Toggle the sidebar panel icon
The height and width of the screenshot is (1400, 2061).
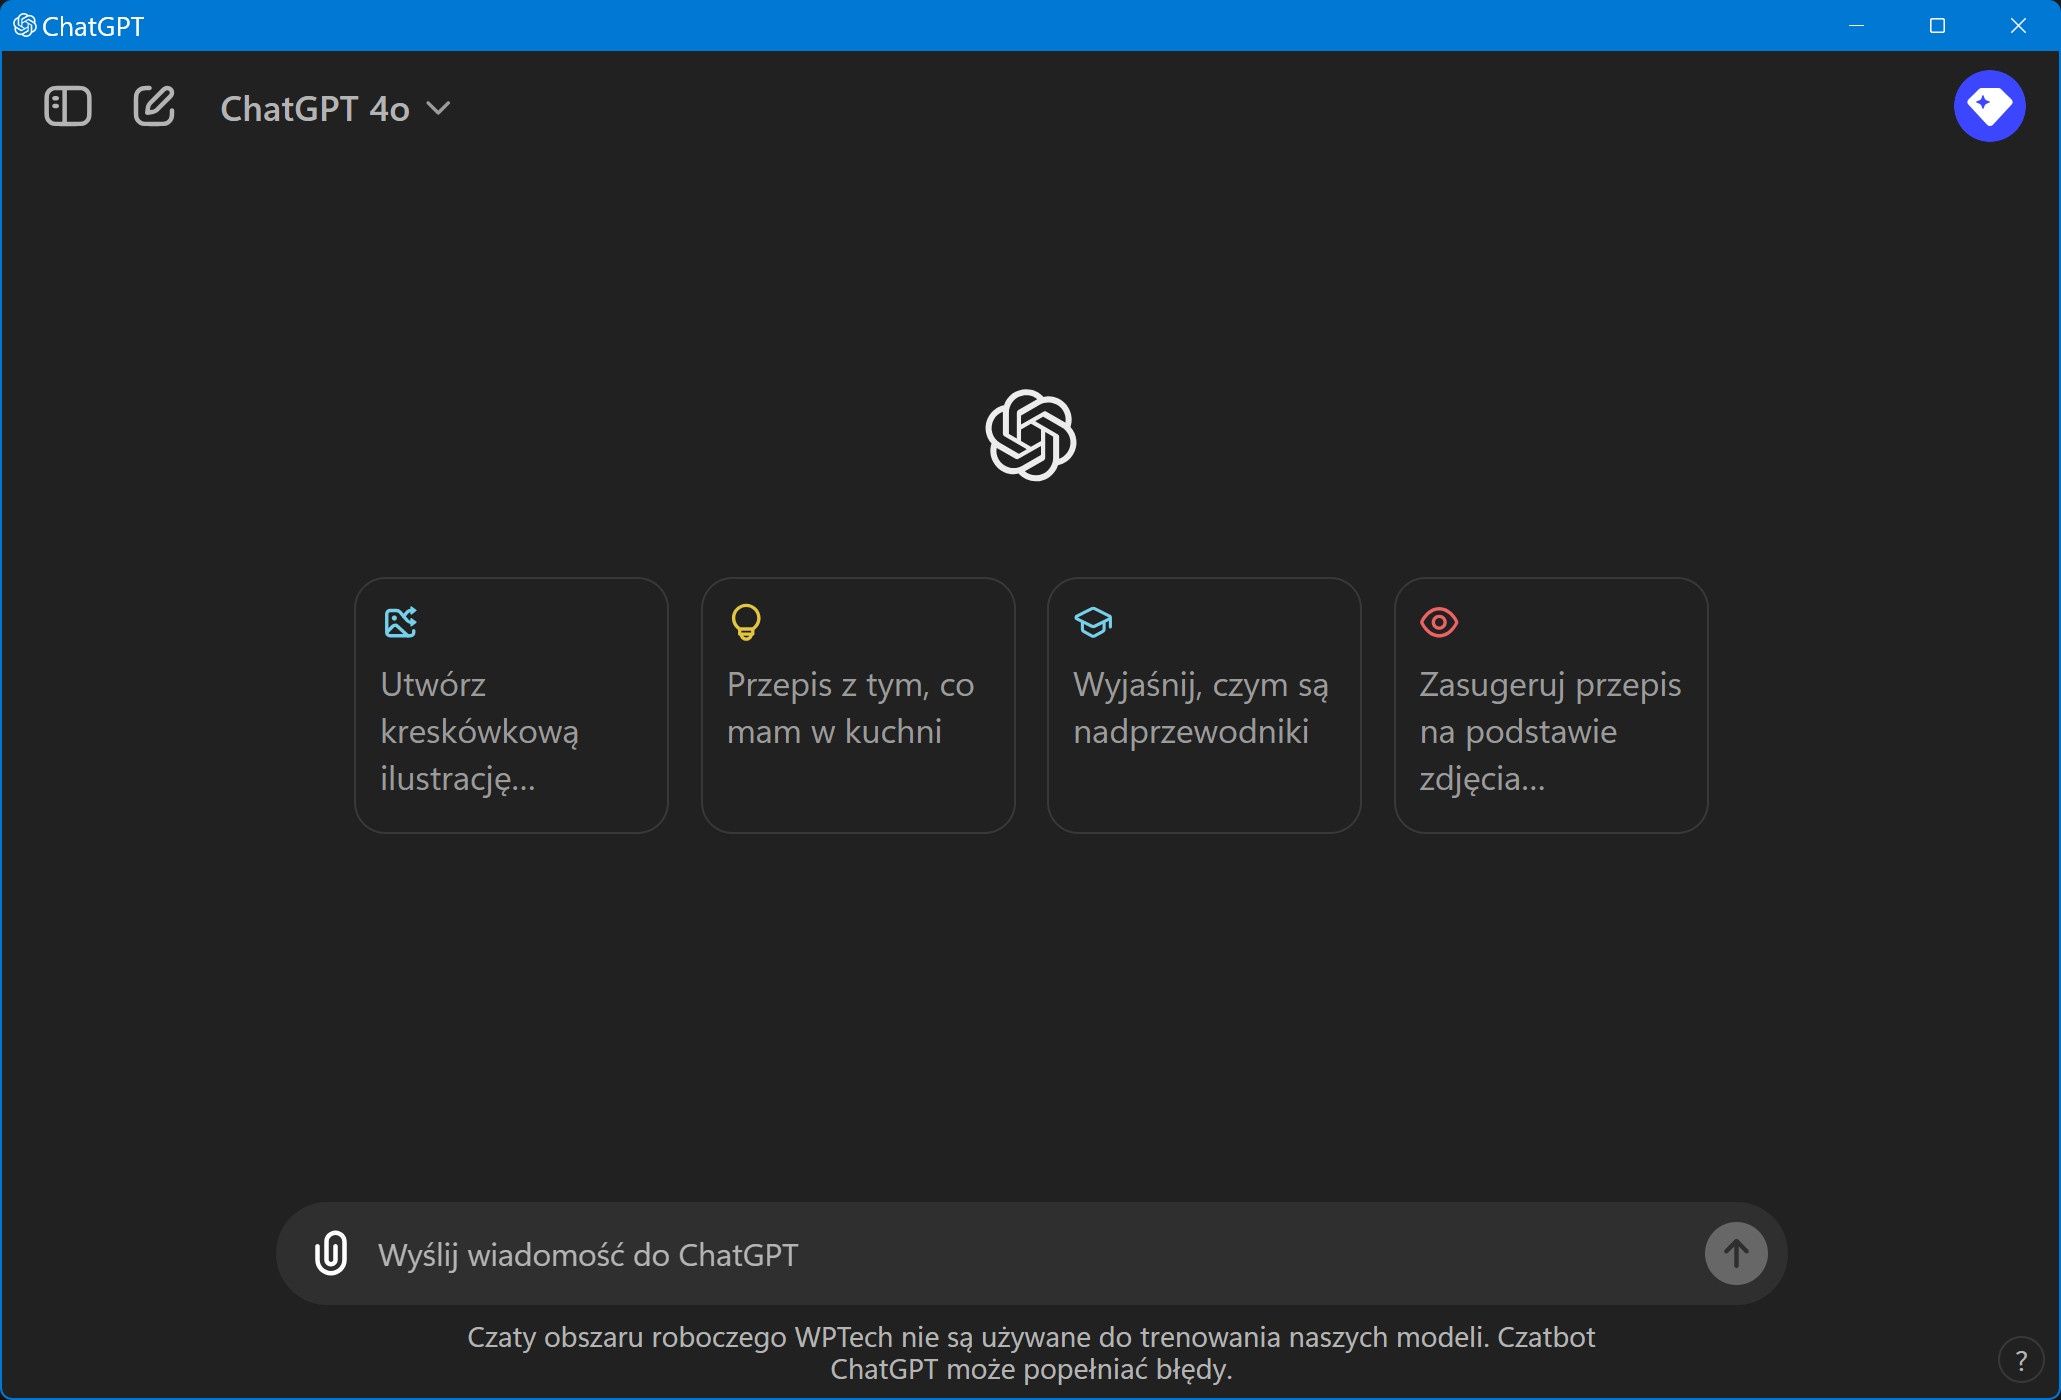(x=68, y=107)
